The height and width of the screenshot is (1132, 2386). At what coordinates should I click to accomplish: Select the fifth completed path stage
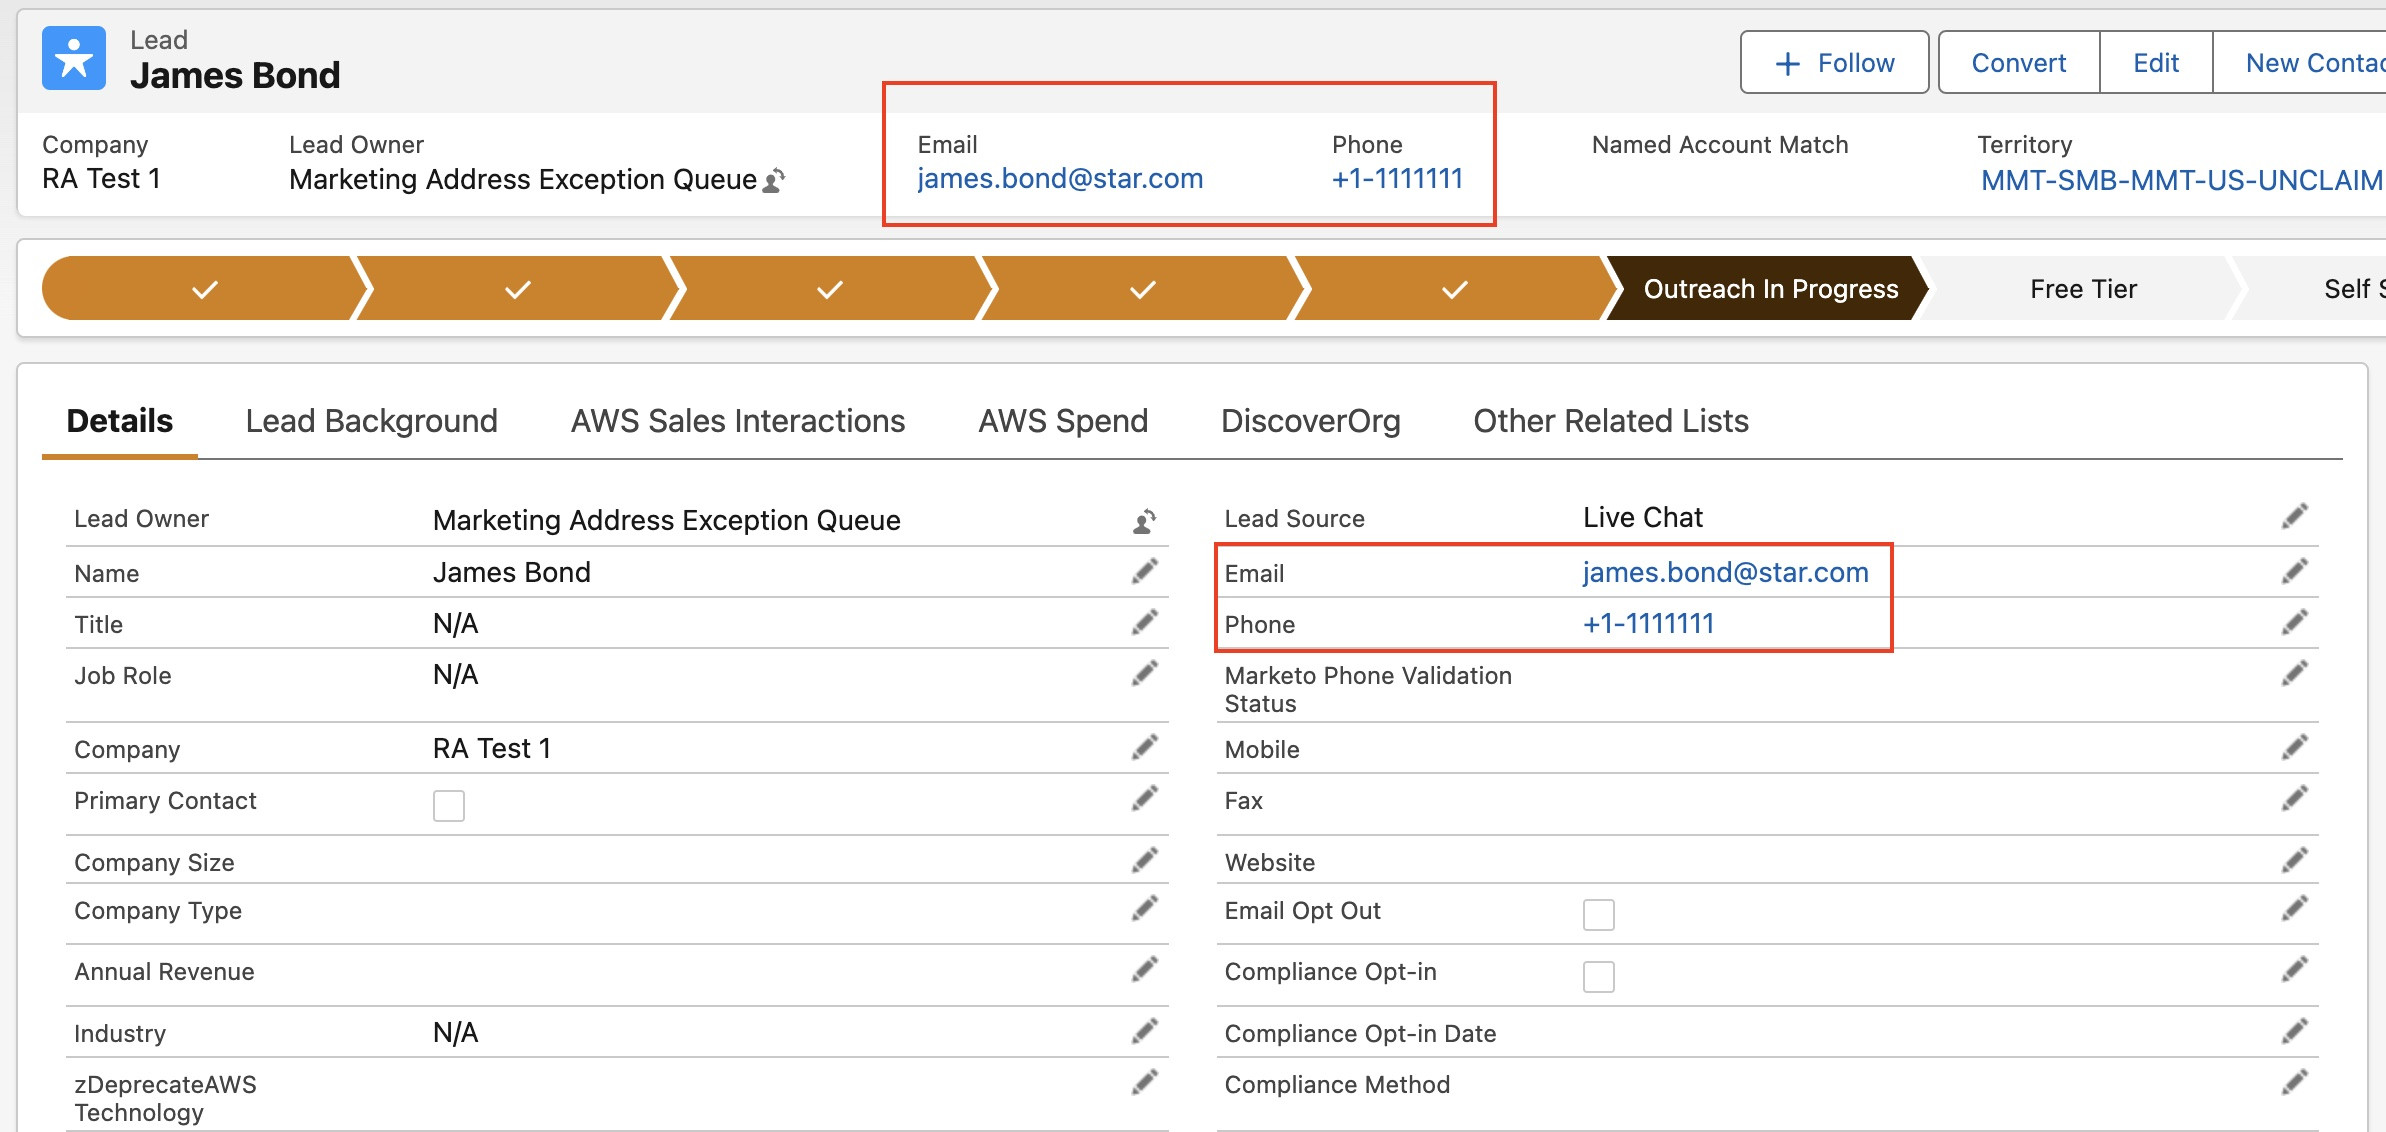pyautogui.click(x=1454, y=289)
